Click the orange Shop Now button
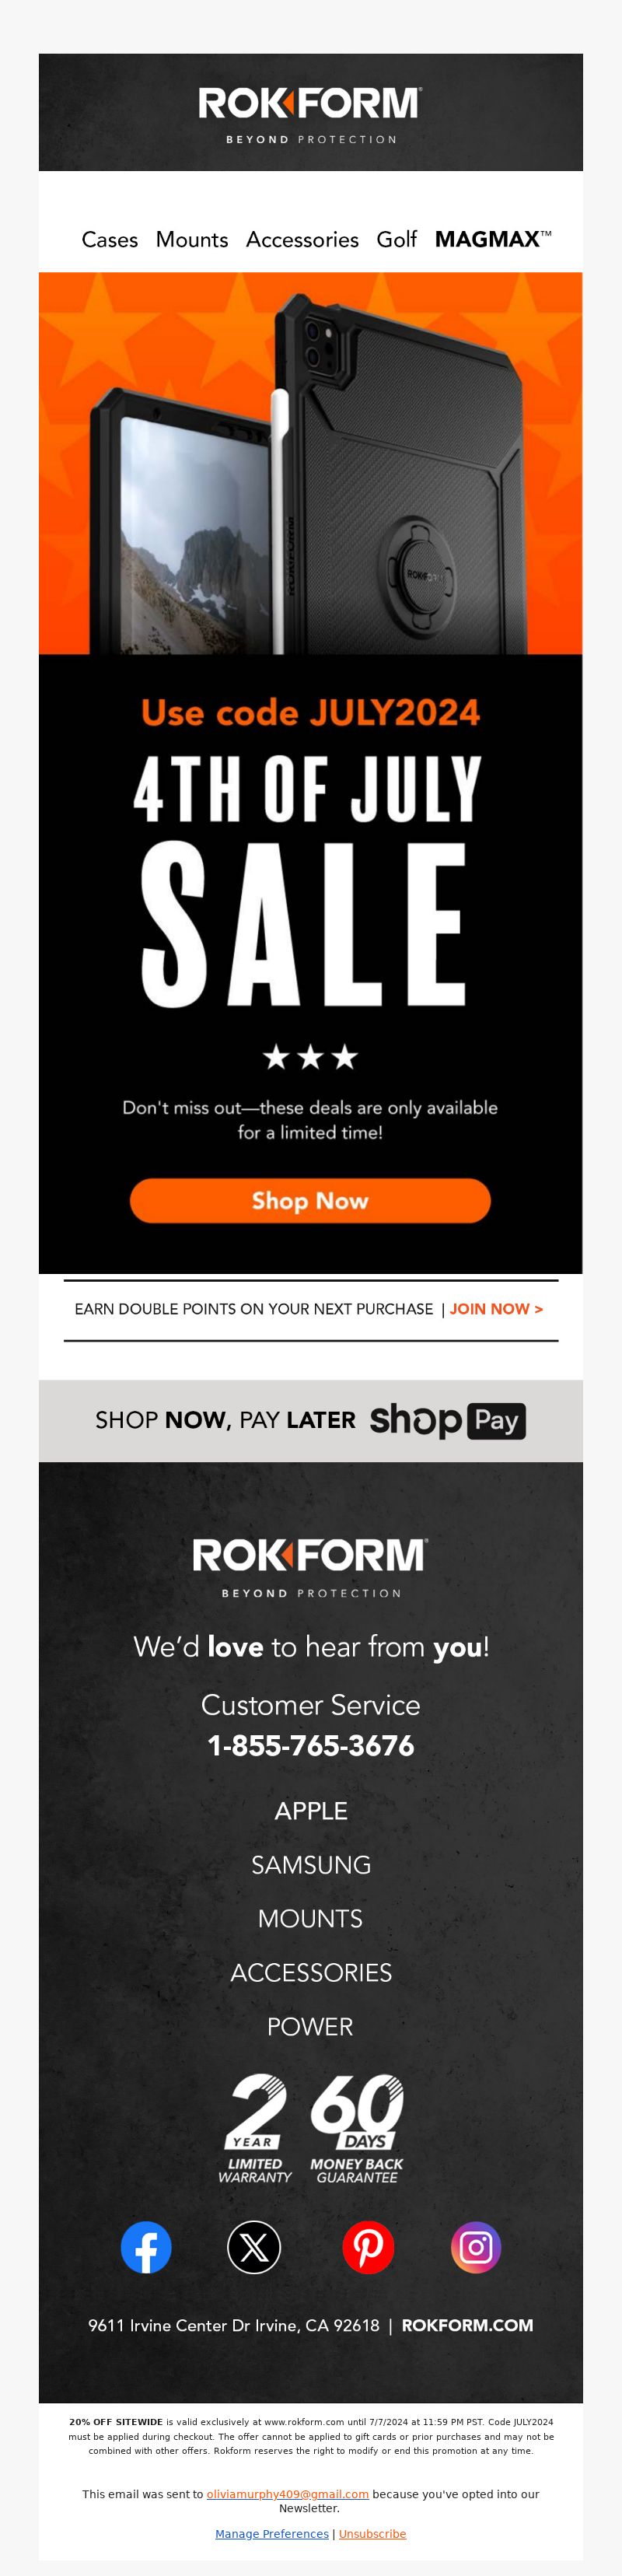 pos(310,1200)
